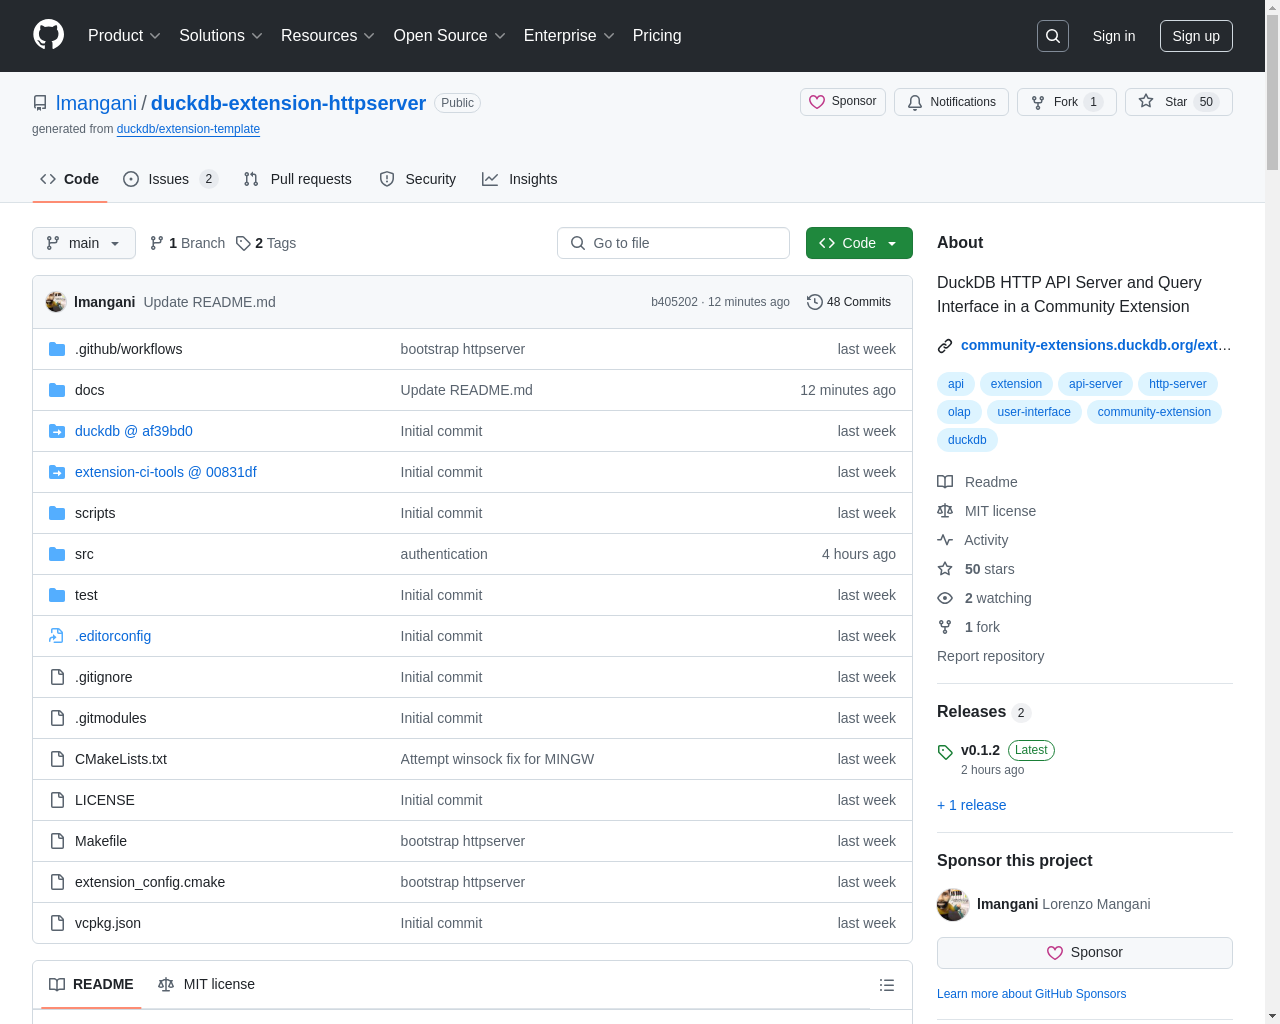Click Report repository
This screenshot has height=1024, width=1280.
[990, 656]
